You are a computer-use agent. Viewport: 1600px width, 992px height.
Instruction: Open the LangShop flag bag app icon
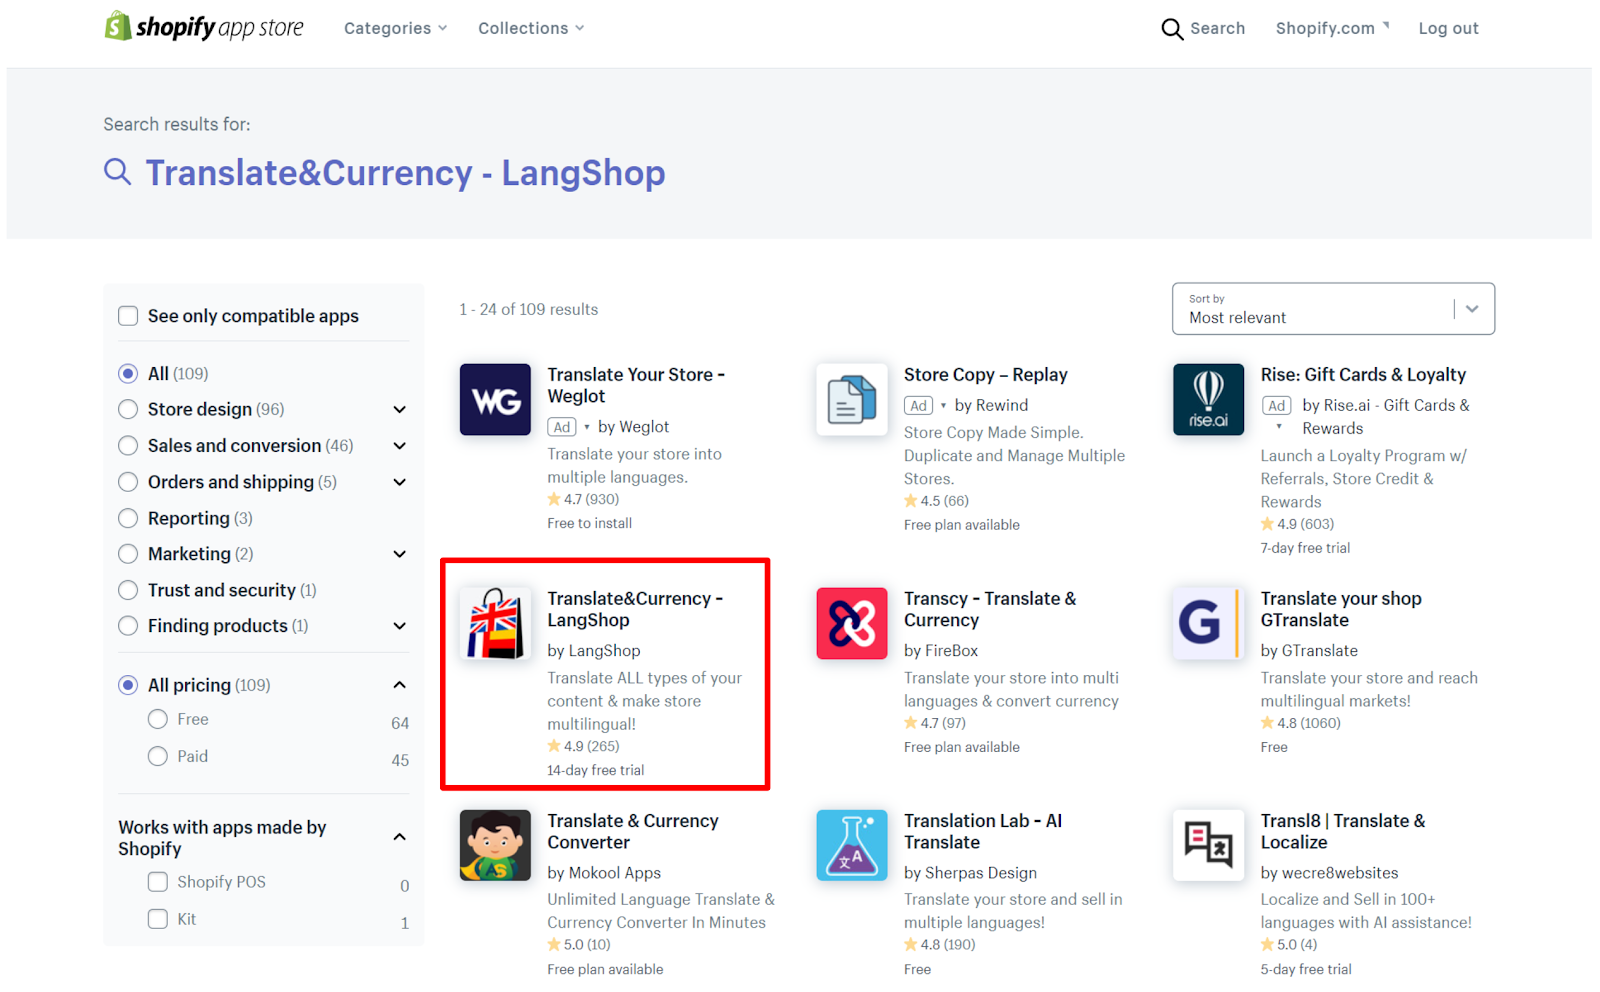[x=495, y=623]
